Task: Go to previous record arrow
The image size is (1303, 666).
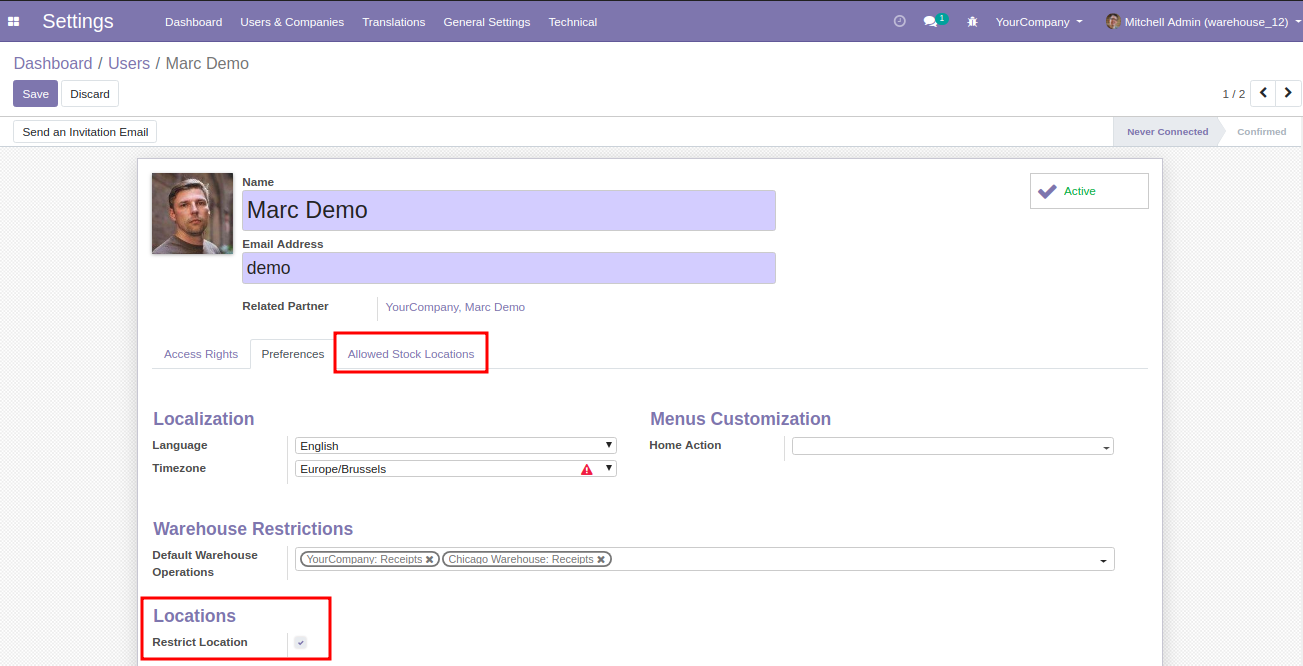Action: (x=1263, y=93)
